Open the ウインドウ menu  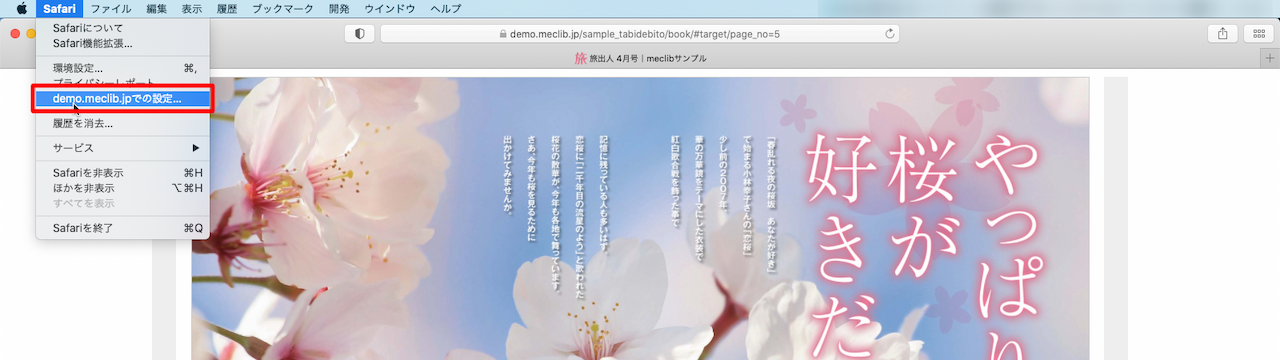[x=390, y=8]
